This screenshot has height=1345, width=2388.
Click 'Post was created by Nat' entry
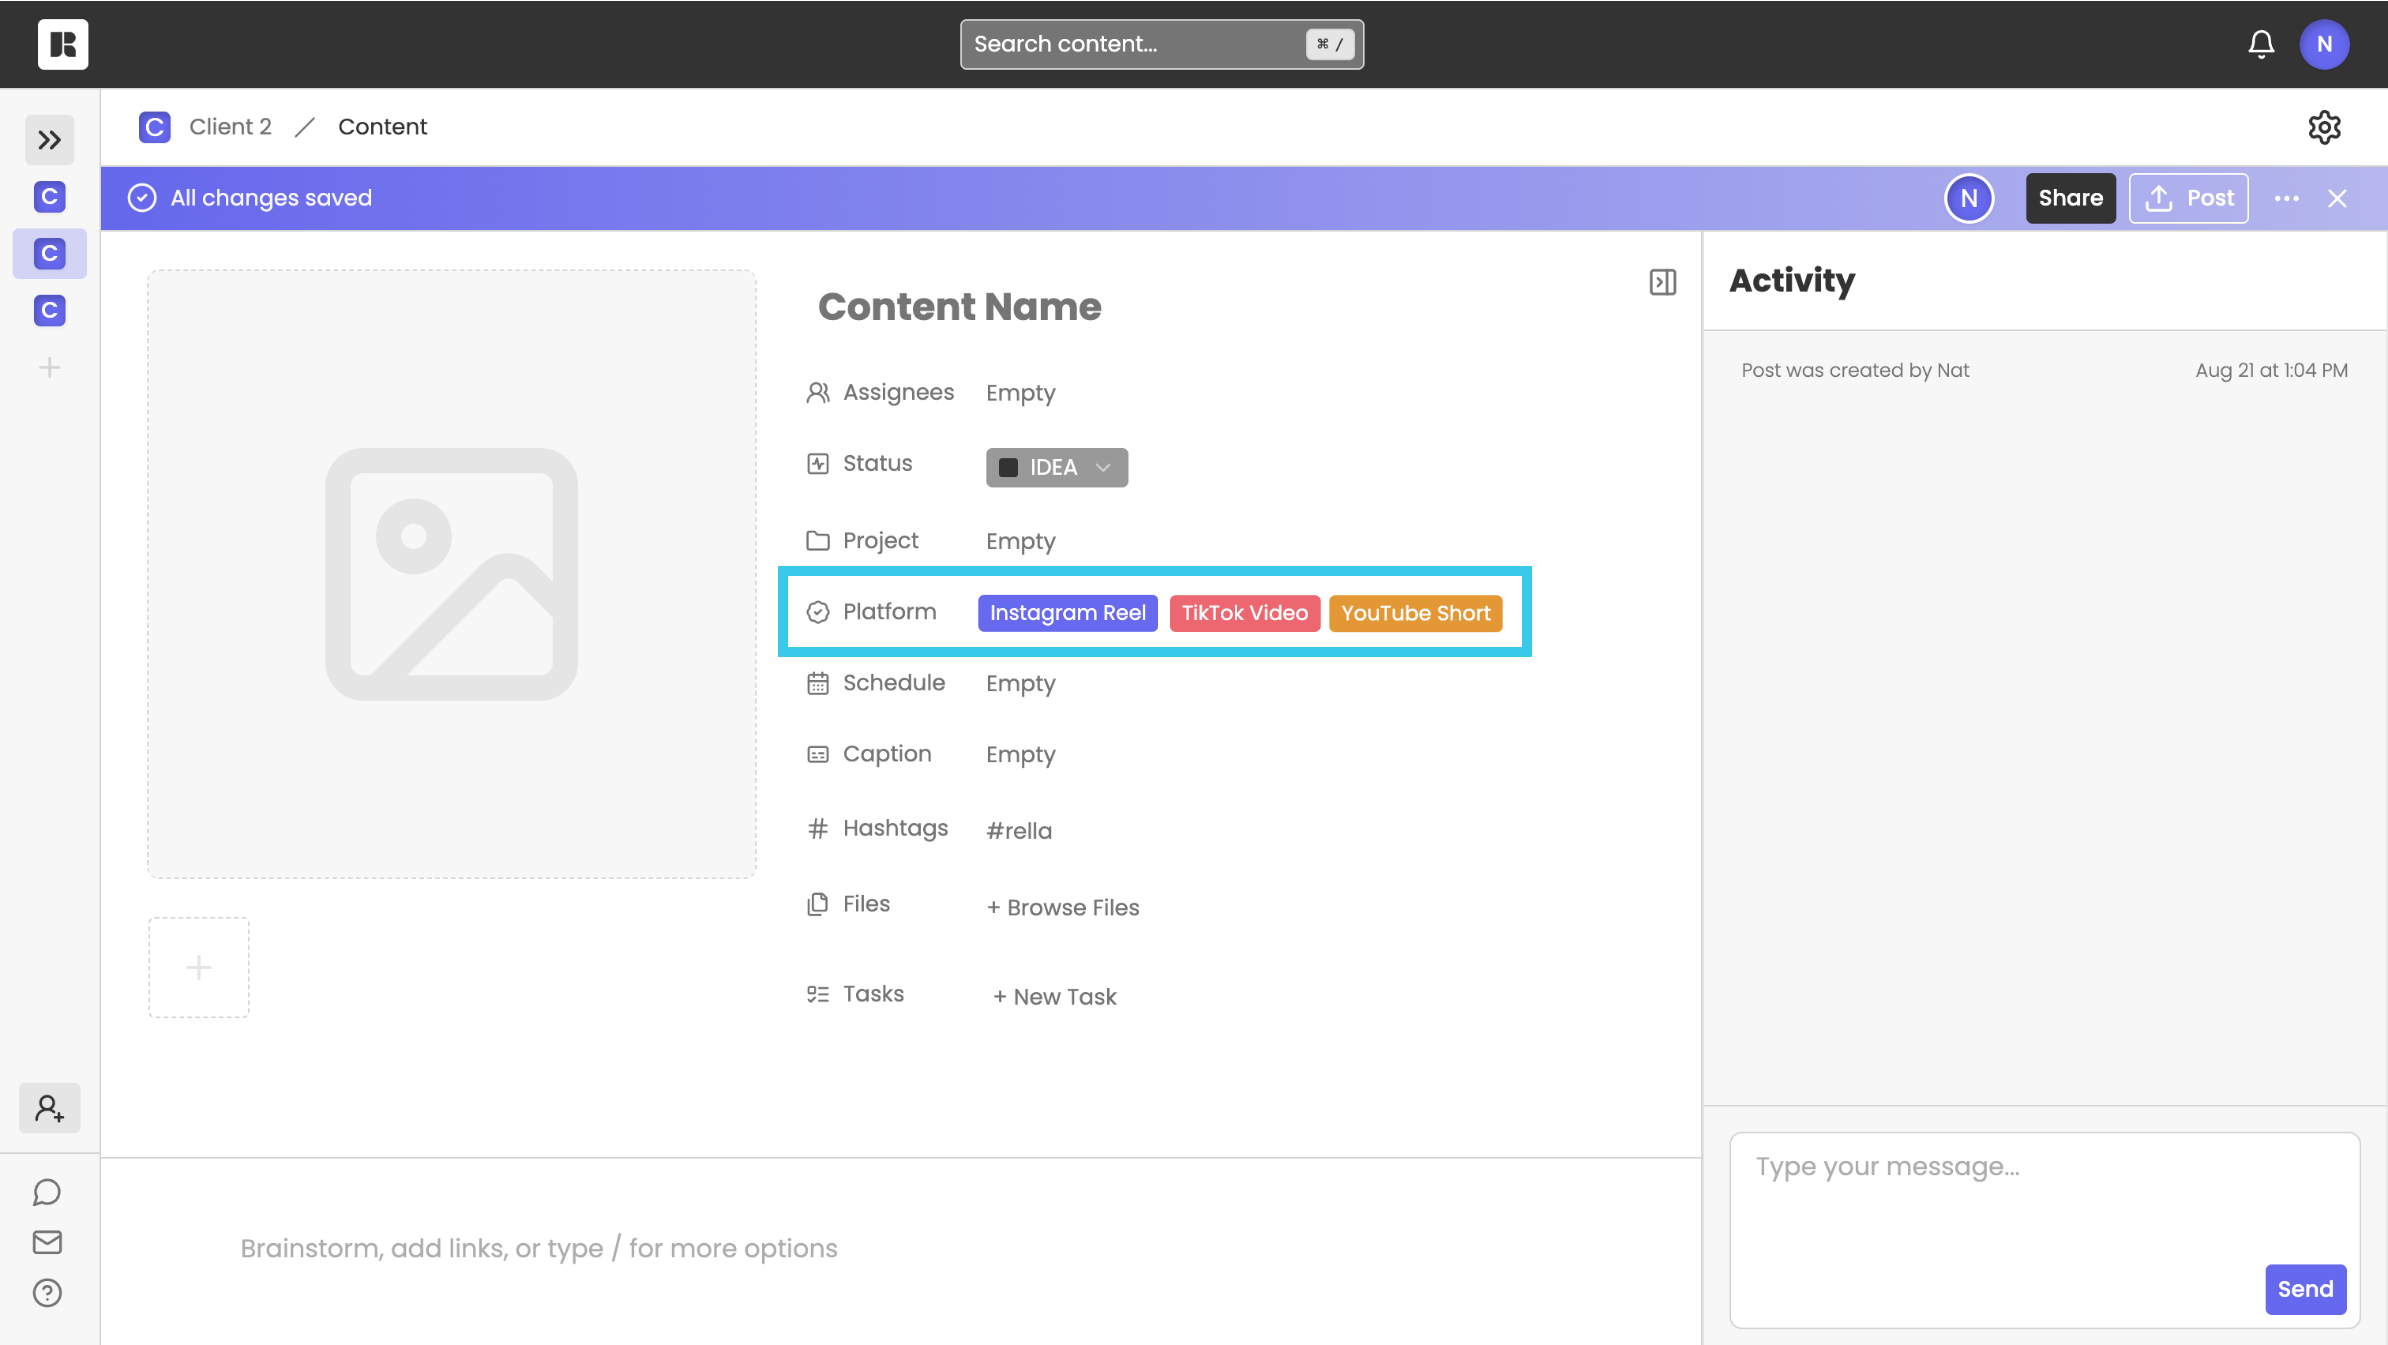(1855, 370)
